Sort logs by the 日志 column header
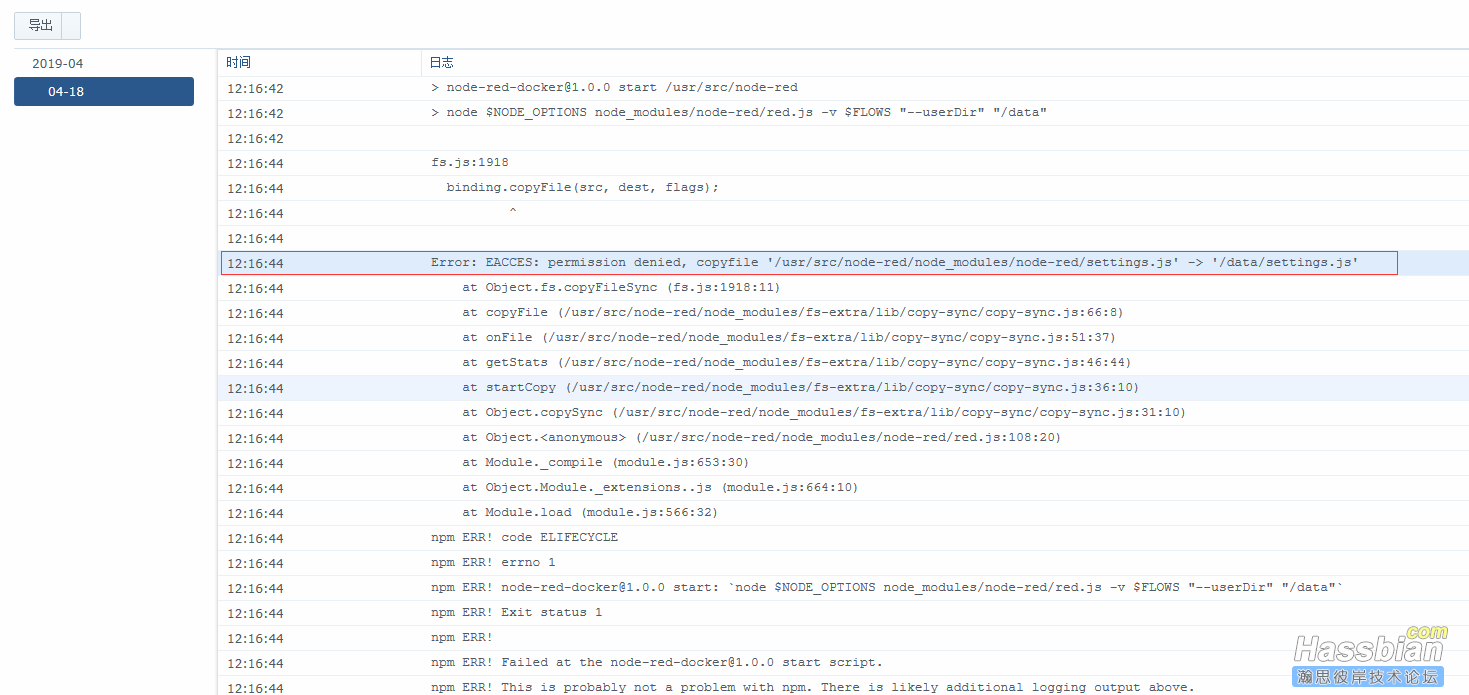This screenshot has height=695, width=1469. click(x=440, y=62)
